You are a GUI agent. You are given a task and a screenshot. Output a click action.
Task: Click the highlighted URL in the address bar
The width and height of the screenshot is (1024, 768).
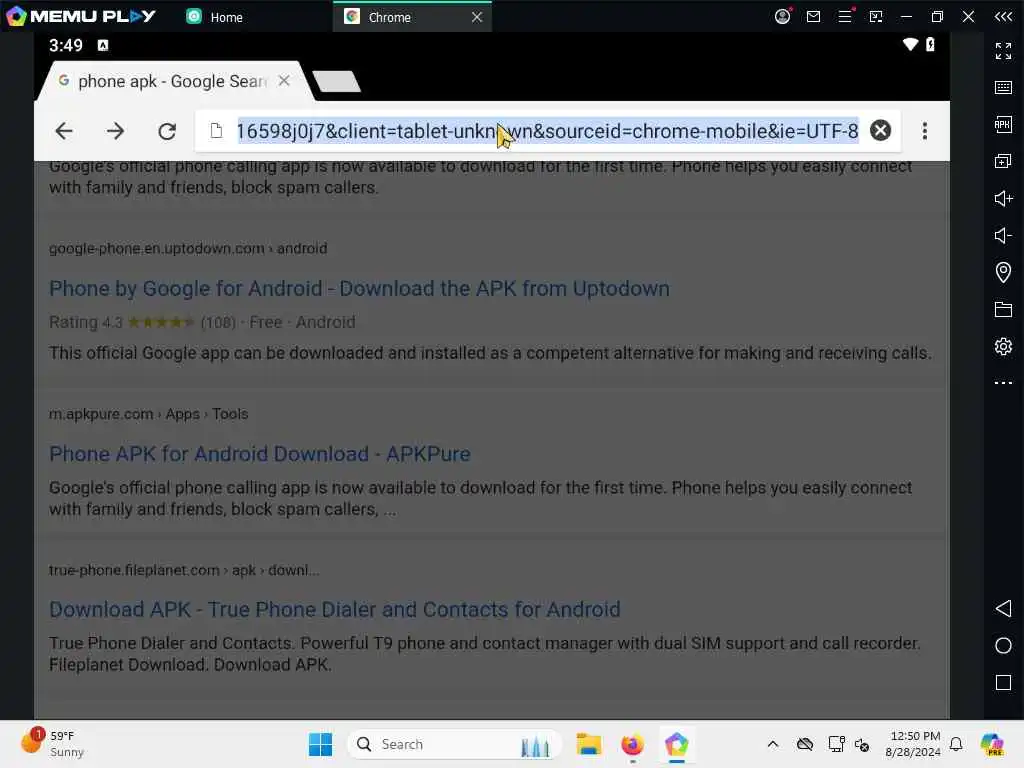547,131
